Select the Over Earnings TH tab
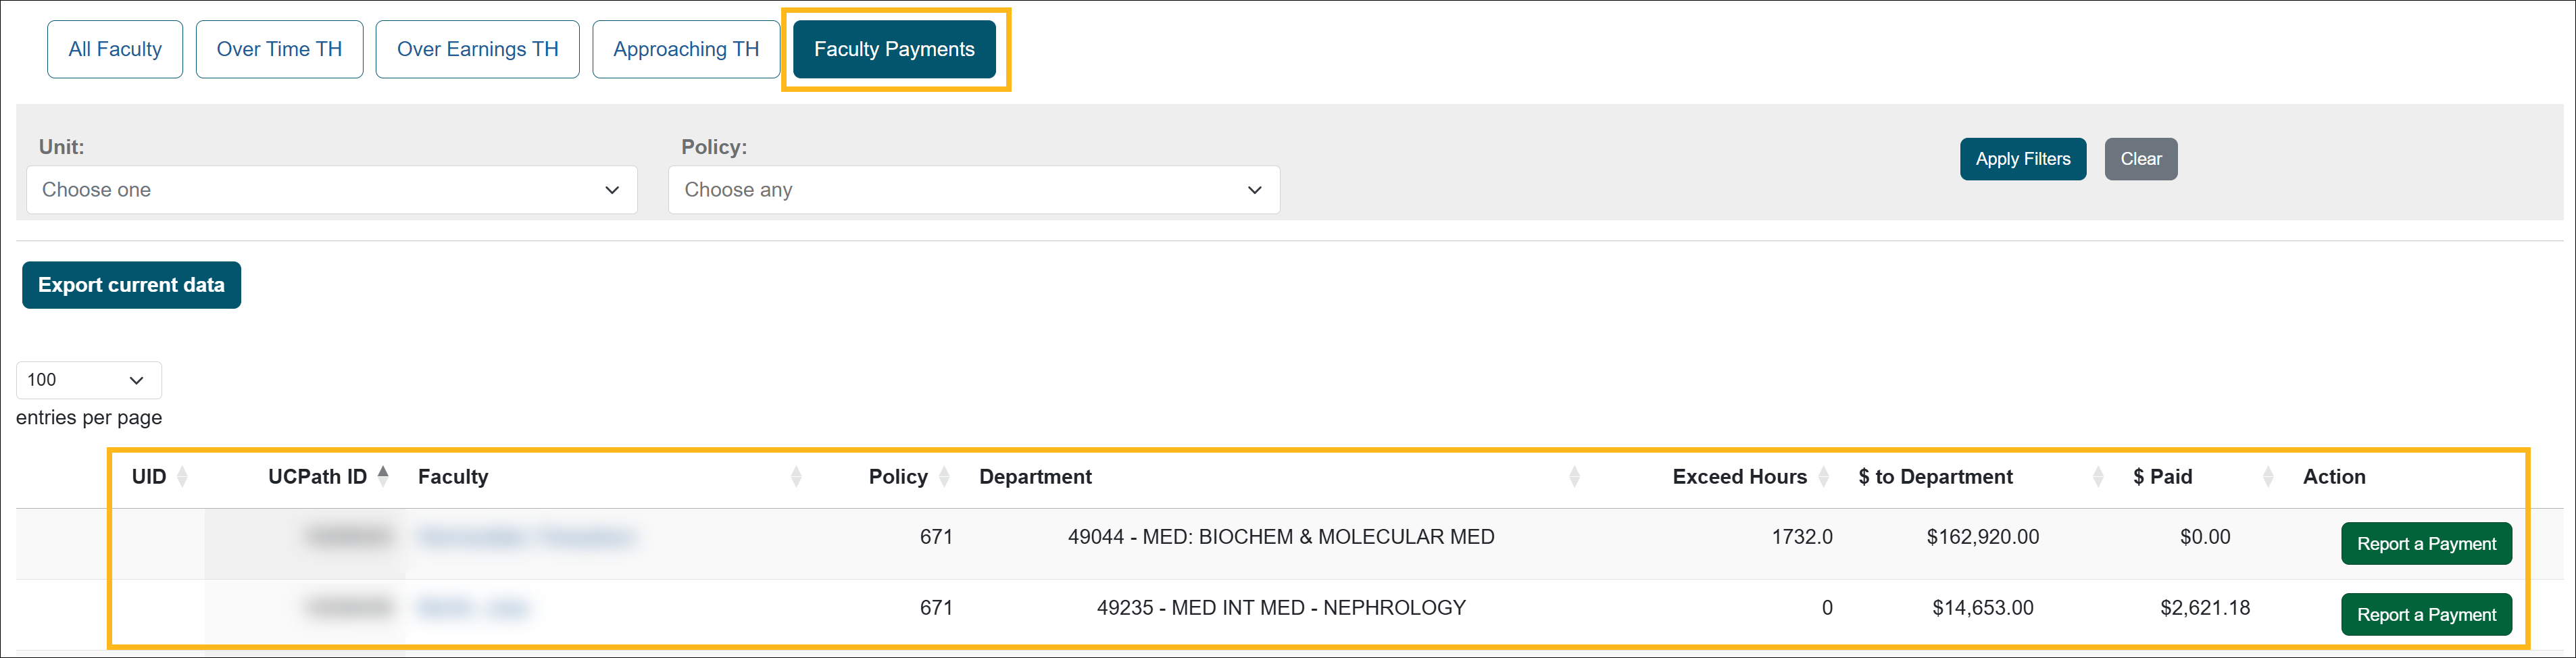 (477, 49)
